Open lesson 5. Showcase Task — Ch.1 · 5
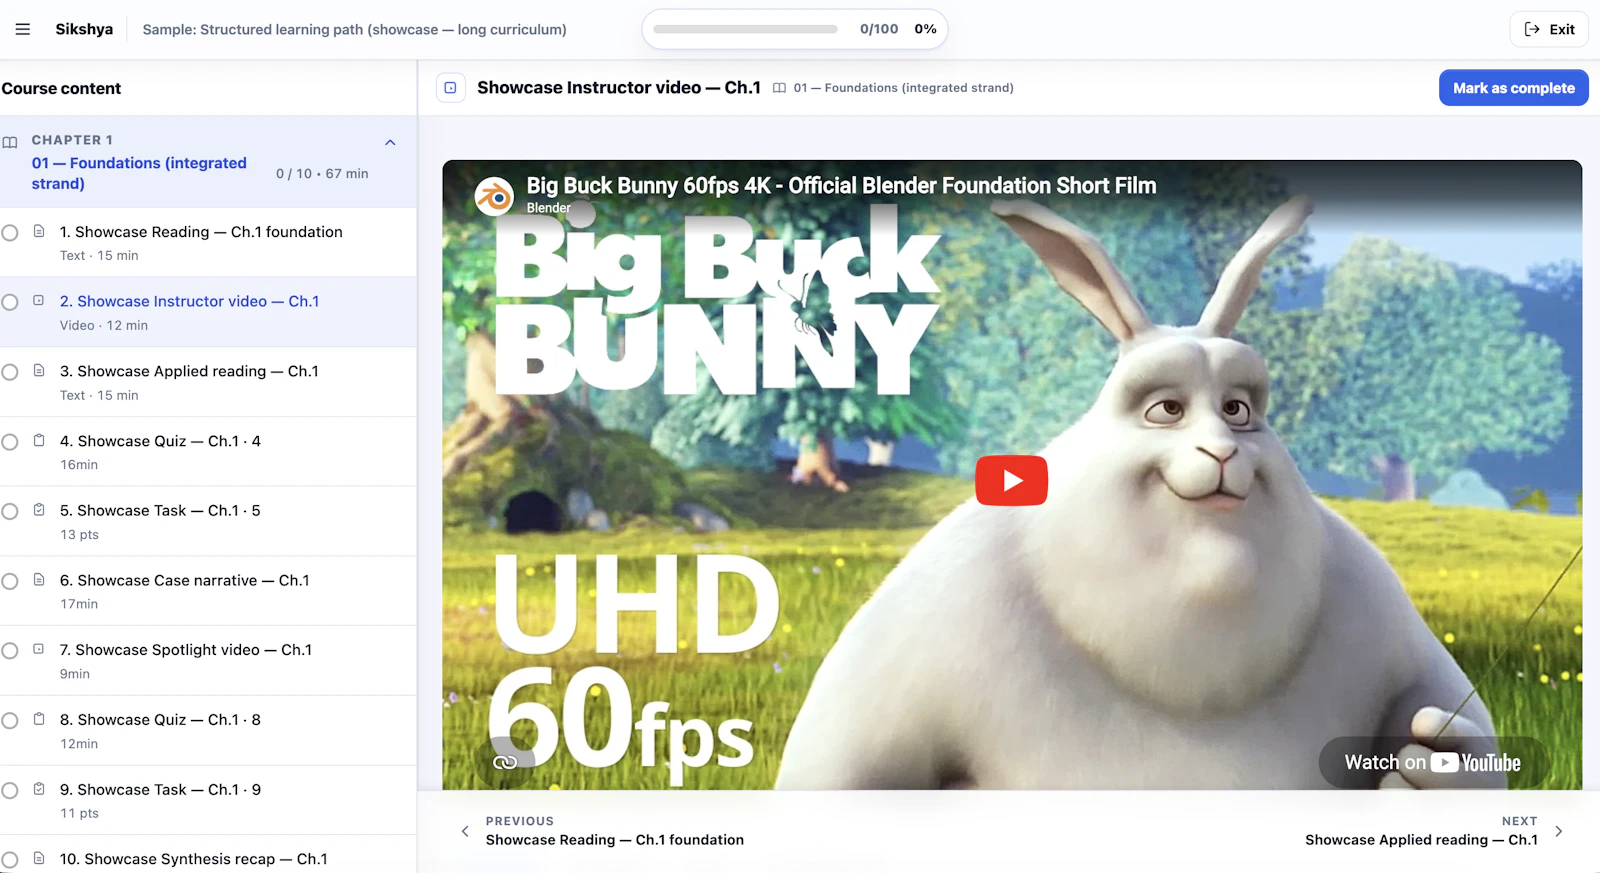 point(208,521)
